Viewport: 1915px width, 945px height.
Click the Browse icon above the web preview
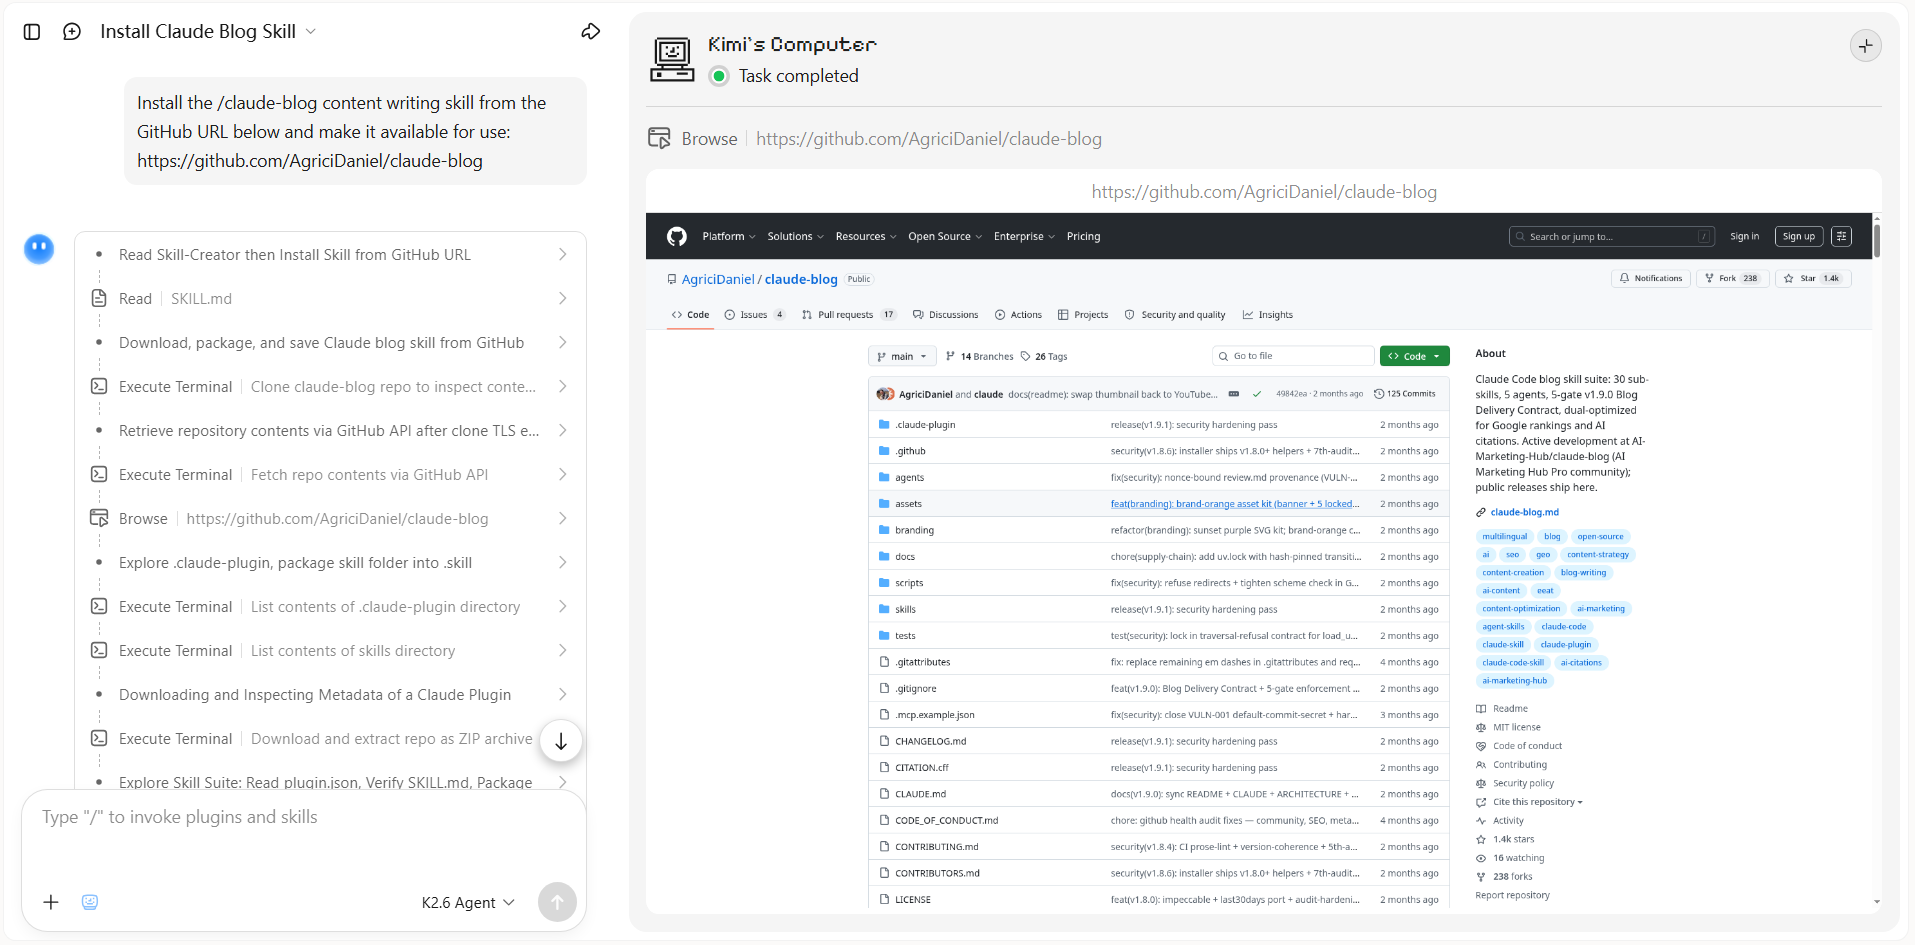[659, 139]
